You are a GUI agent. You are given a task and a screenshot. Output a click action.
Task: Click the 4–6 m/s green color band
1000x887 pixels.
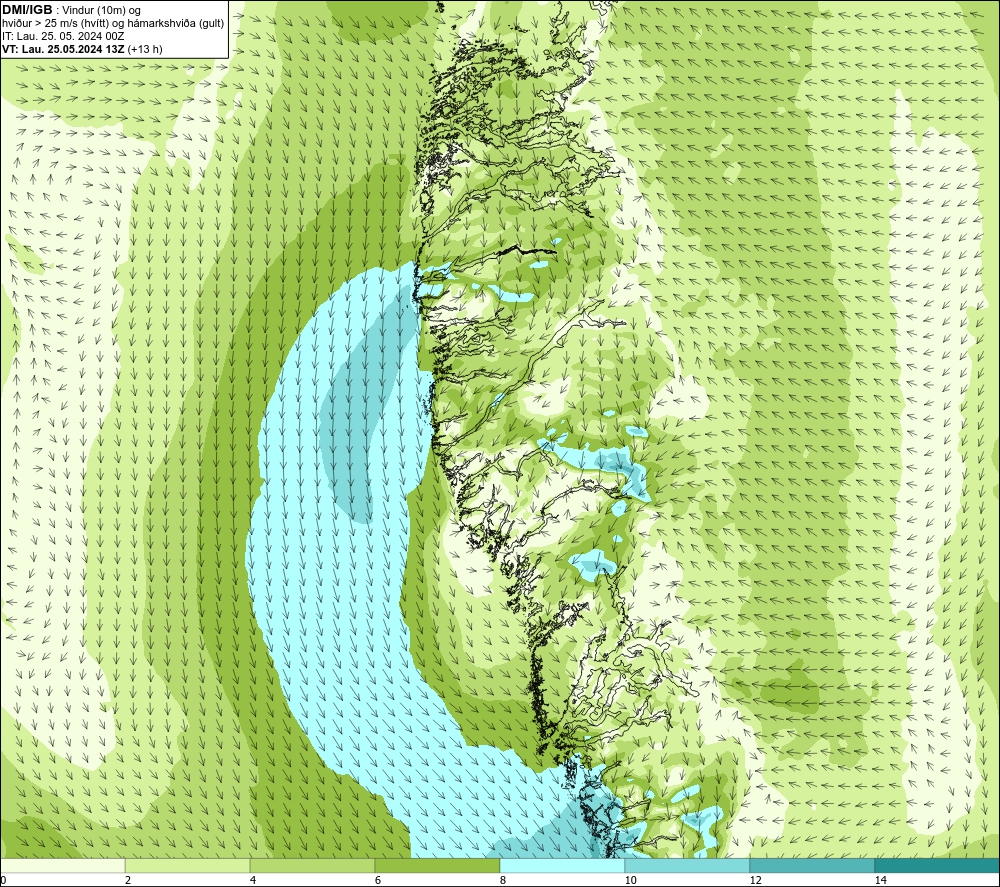(312, 866)
